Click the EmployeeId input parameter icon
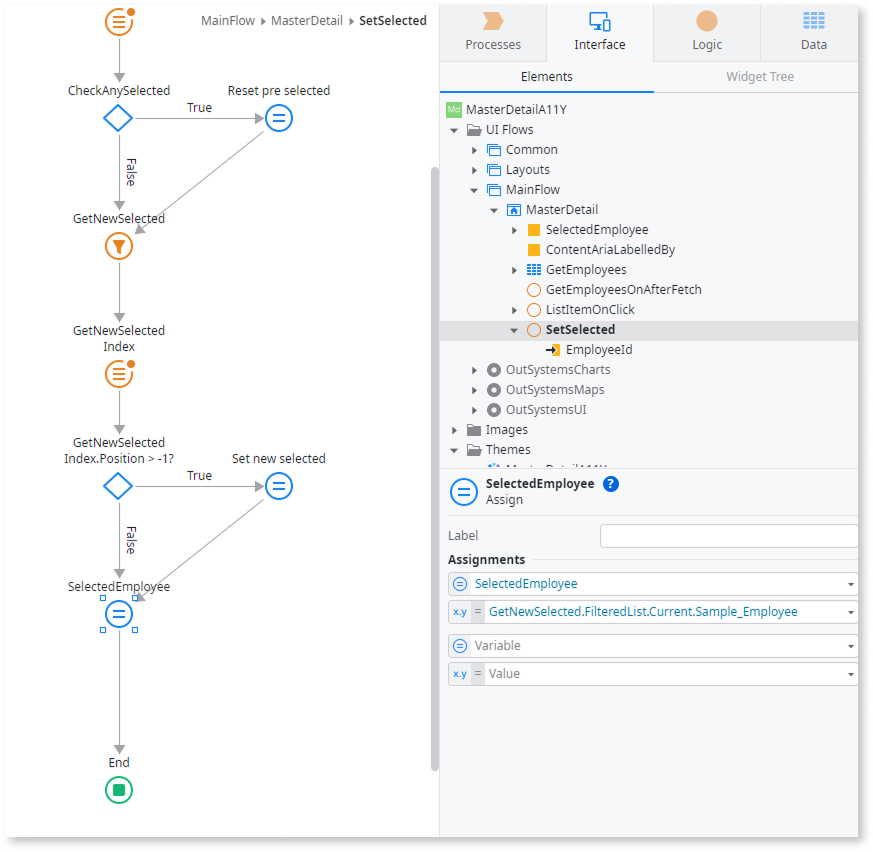This screenshot has height=852, width=873. [x=553, y=350]
